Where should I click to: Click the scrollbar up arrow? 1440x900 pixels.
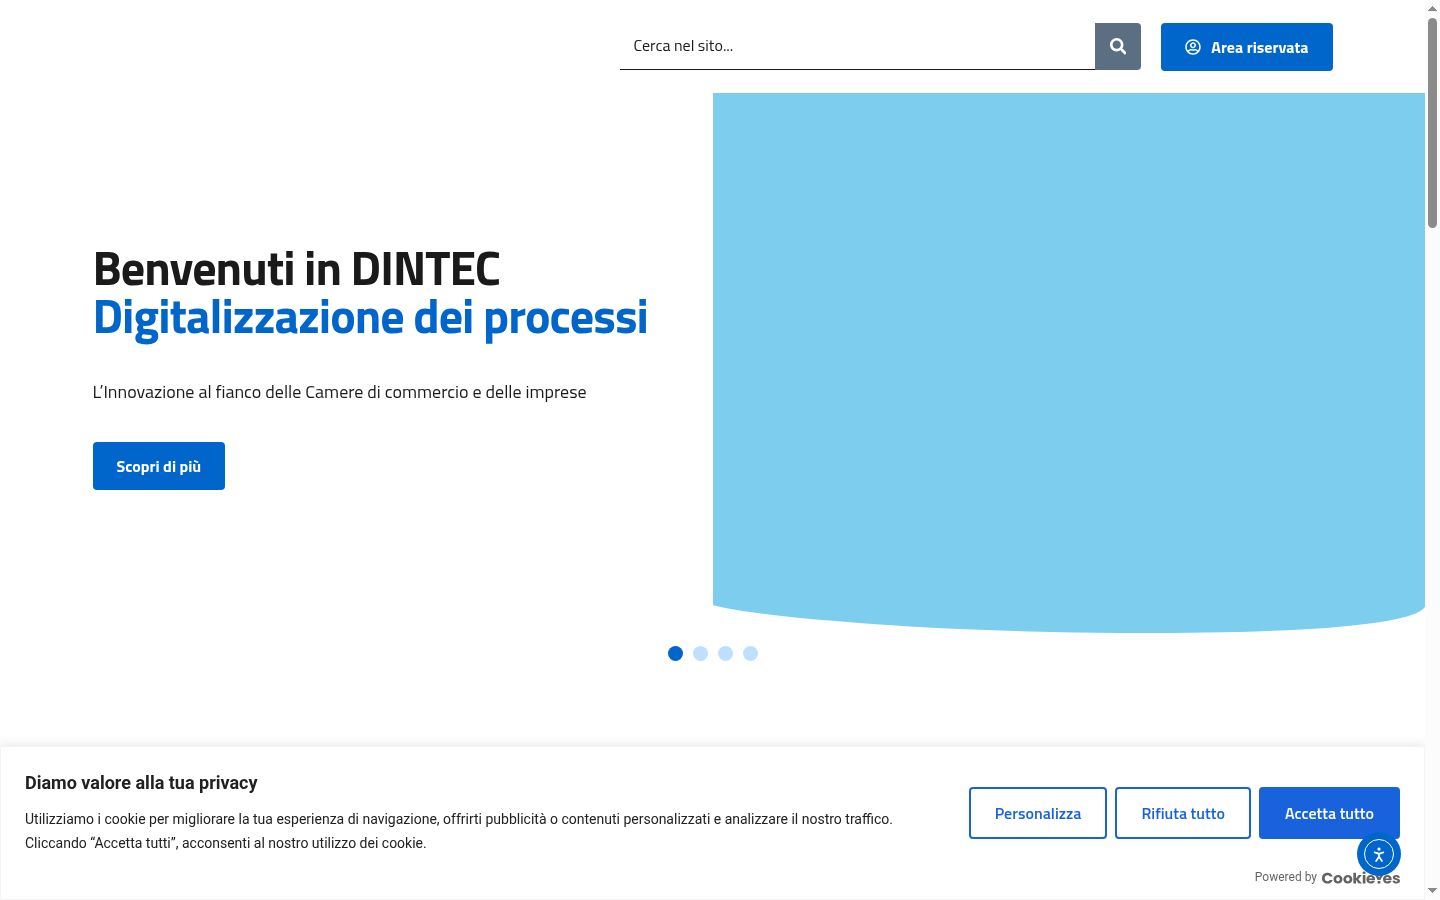tap(1432, 7)
